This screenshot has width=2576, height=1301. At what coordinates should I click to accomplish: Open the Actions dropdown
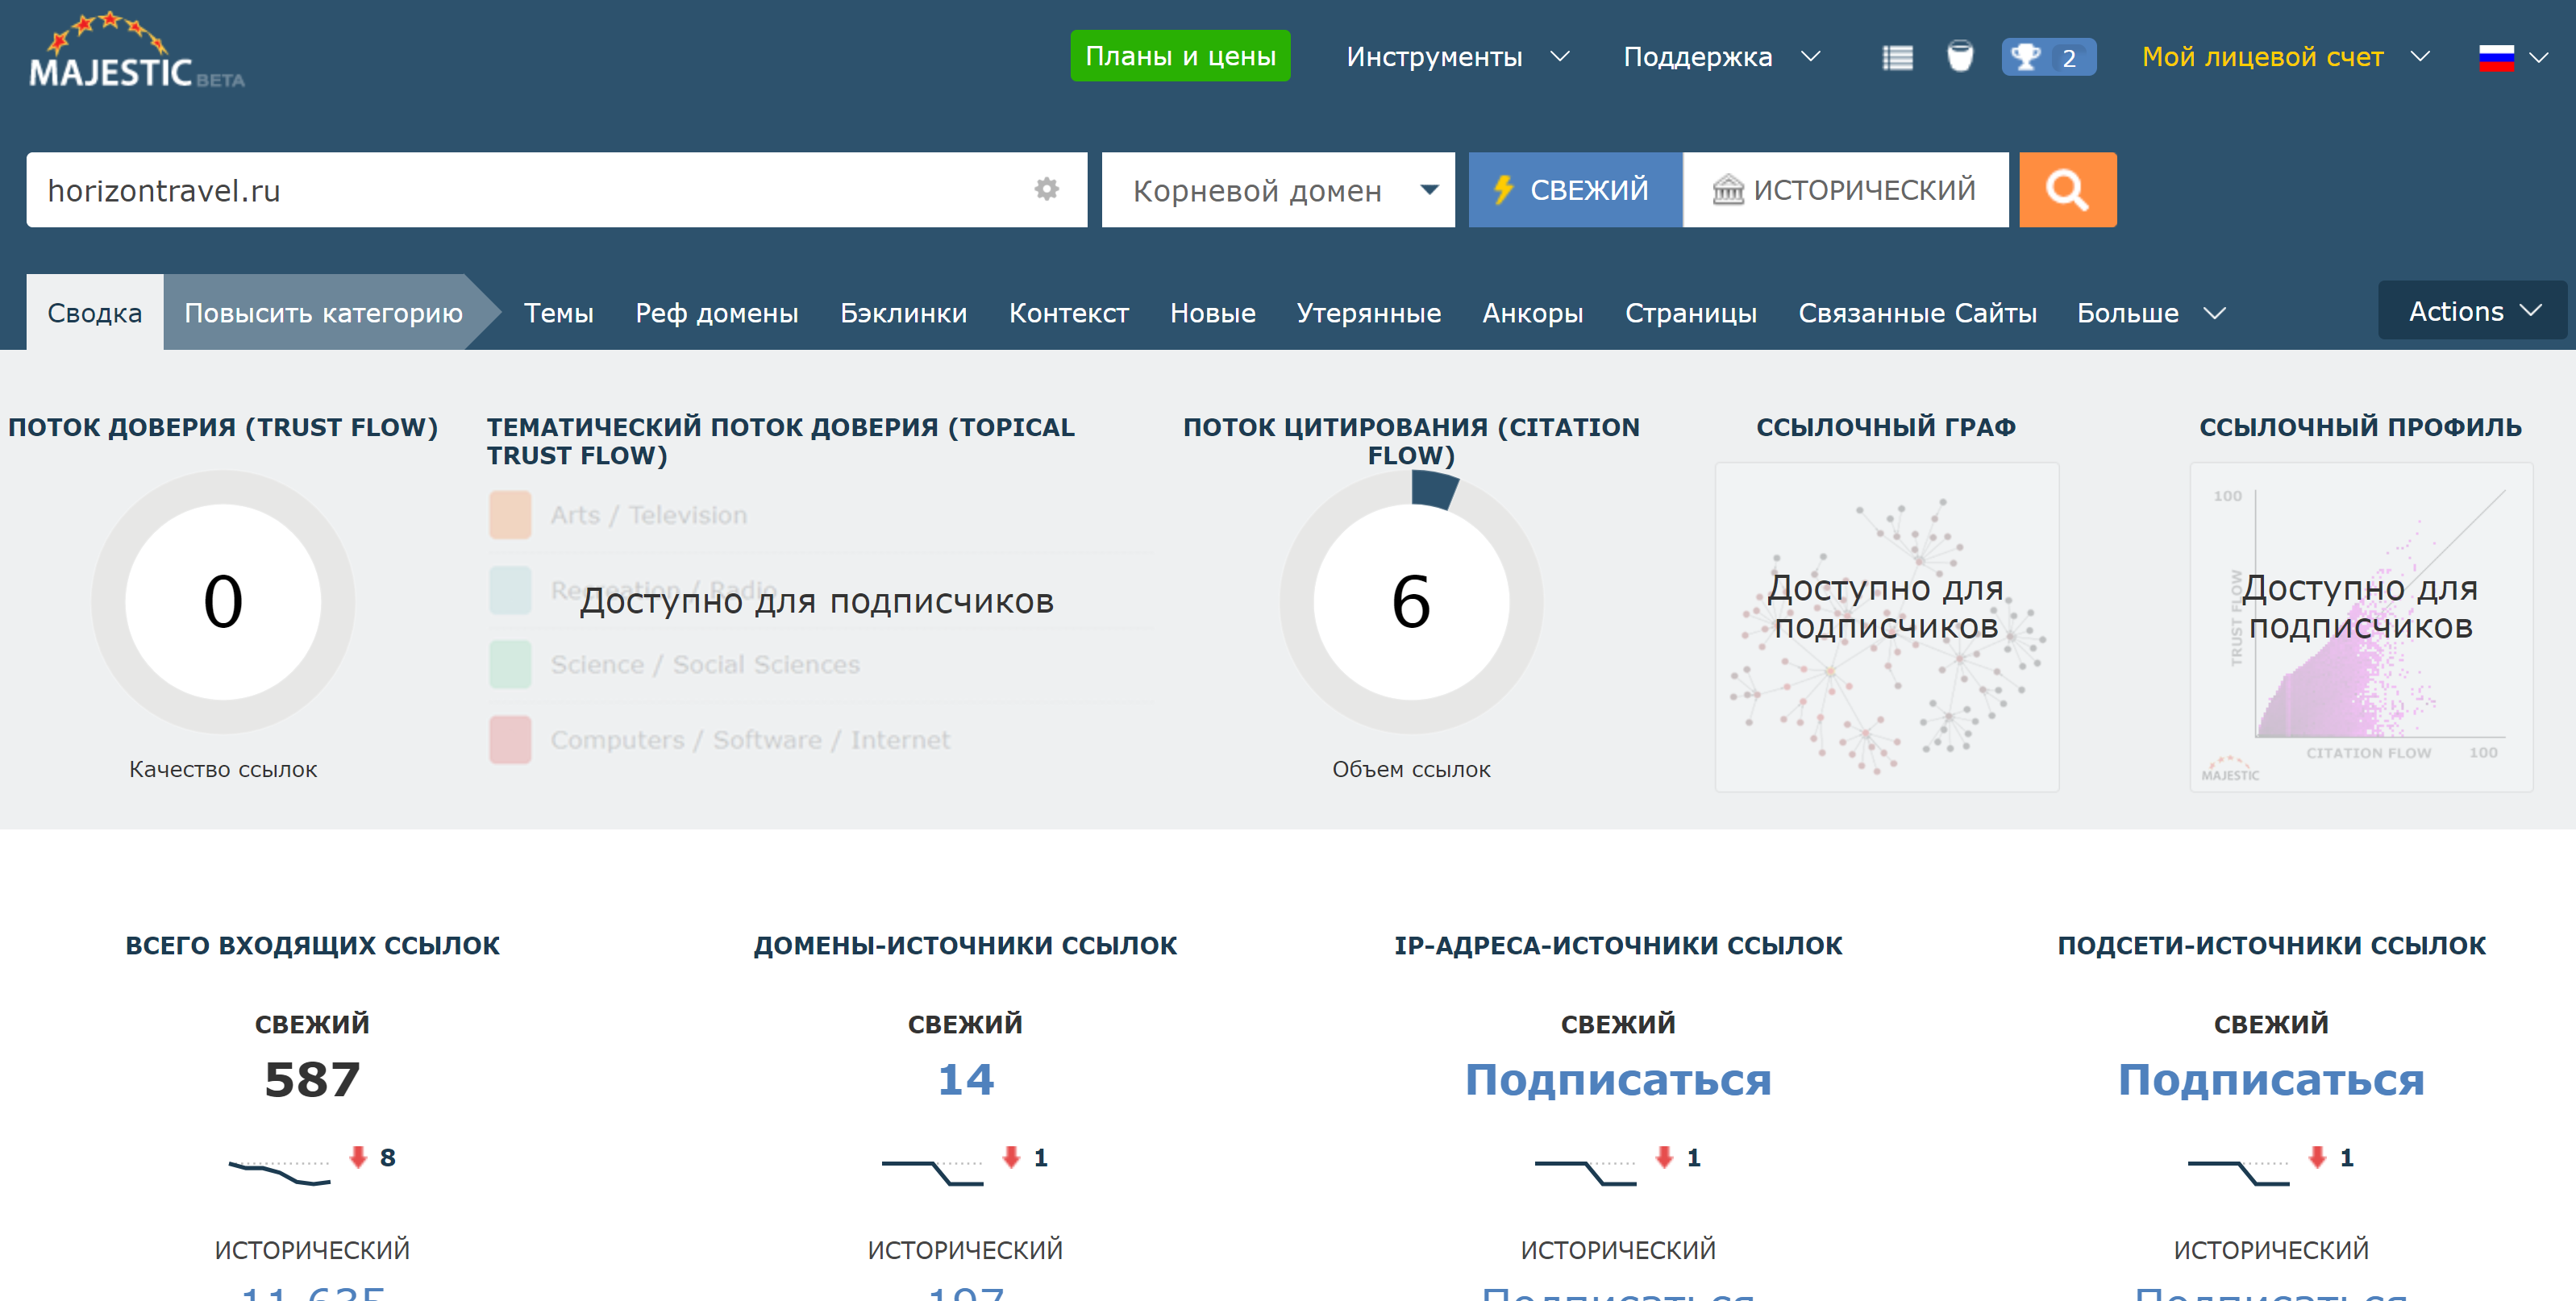[x=2472, y=311]
